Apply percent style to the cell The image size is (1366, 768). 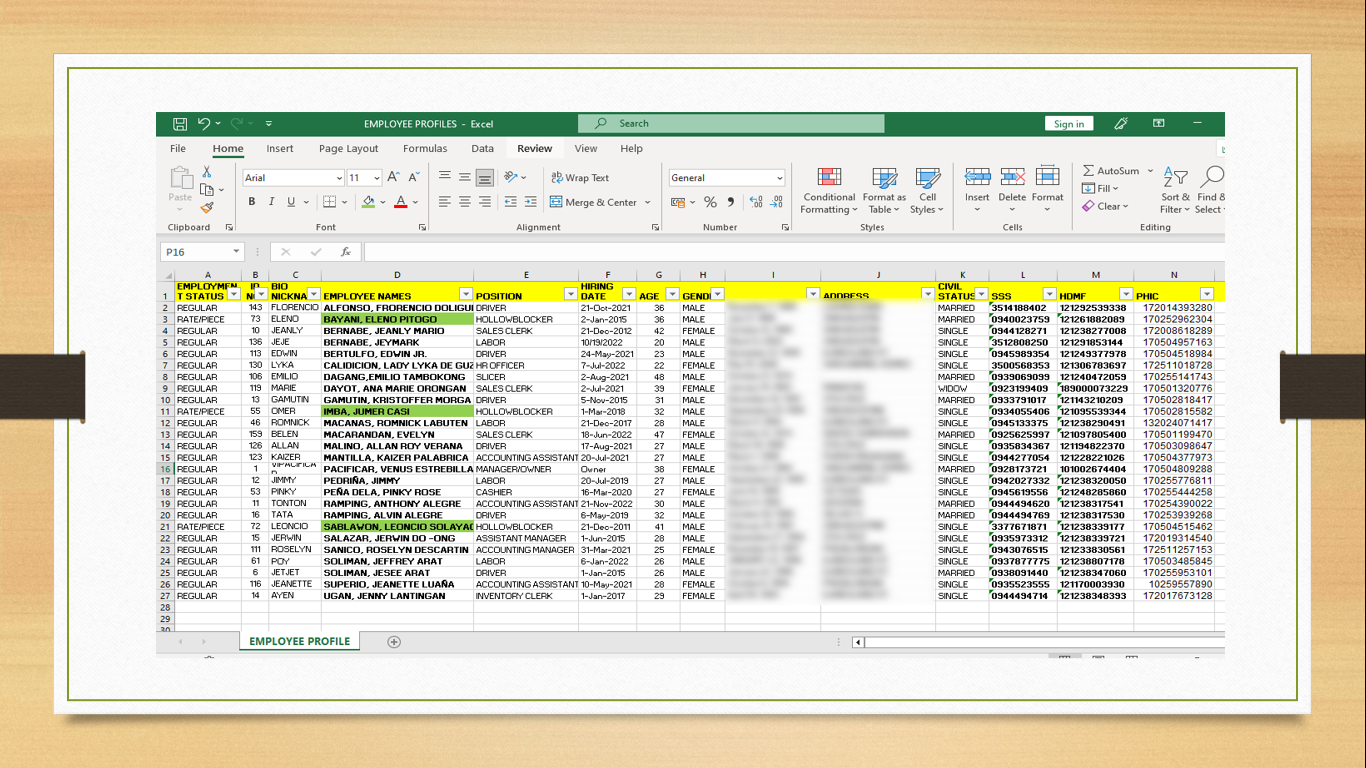(710, 202)
